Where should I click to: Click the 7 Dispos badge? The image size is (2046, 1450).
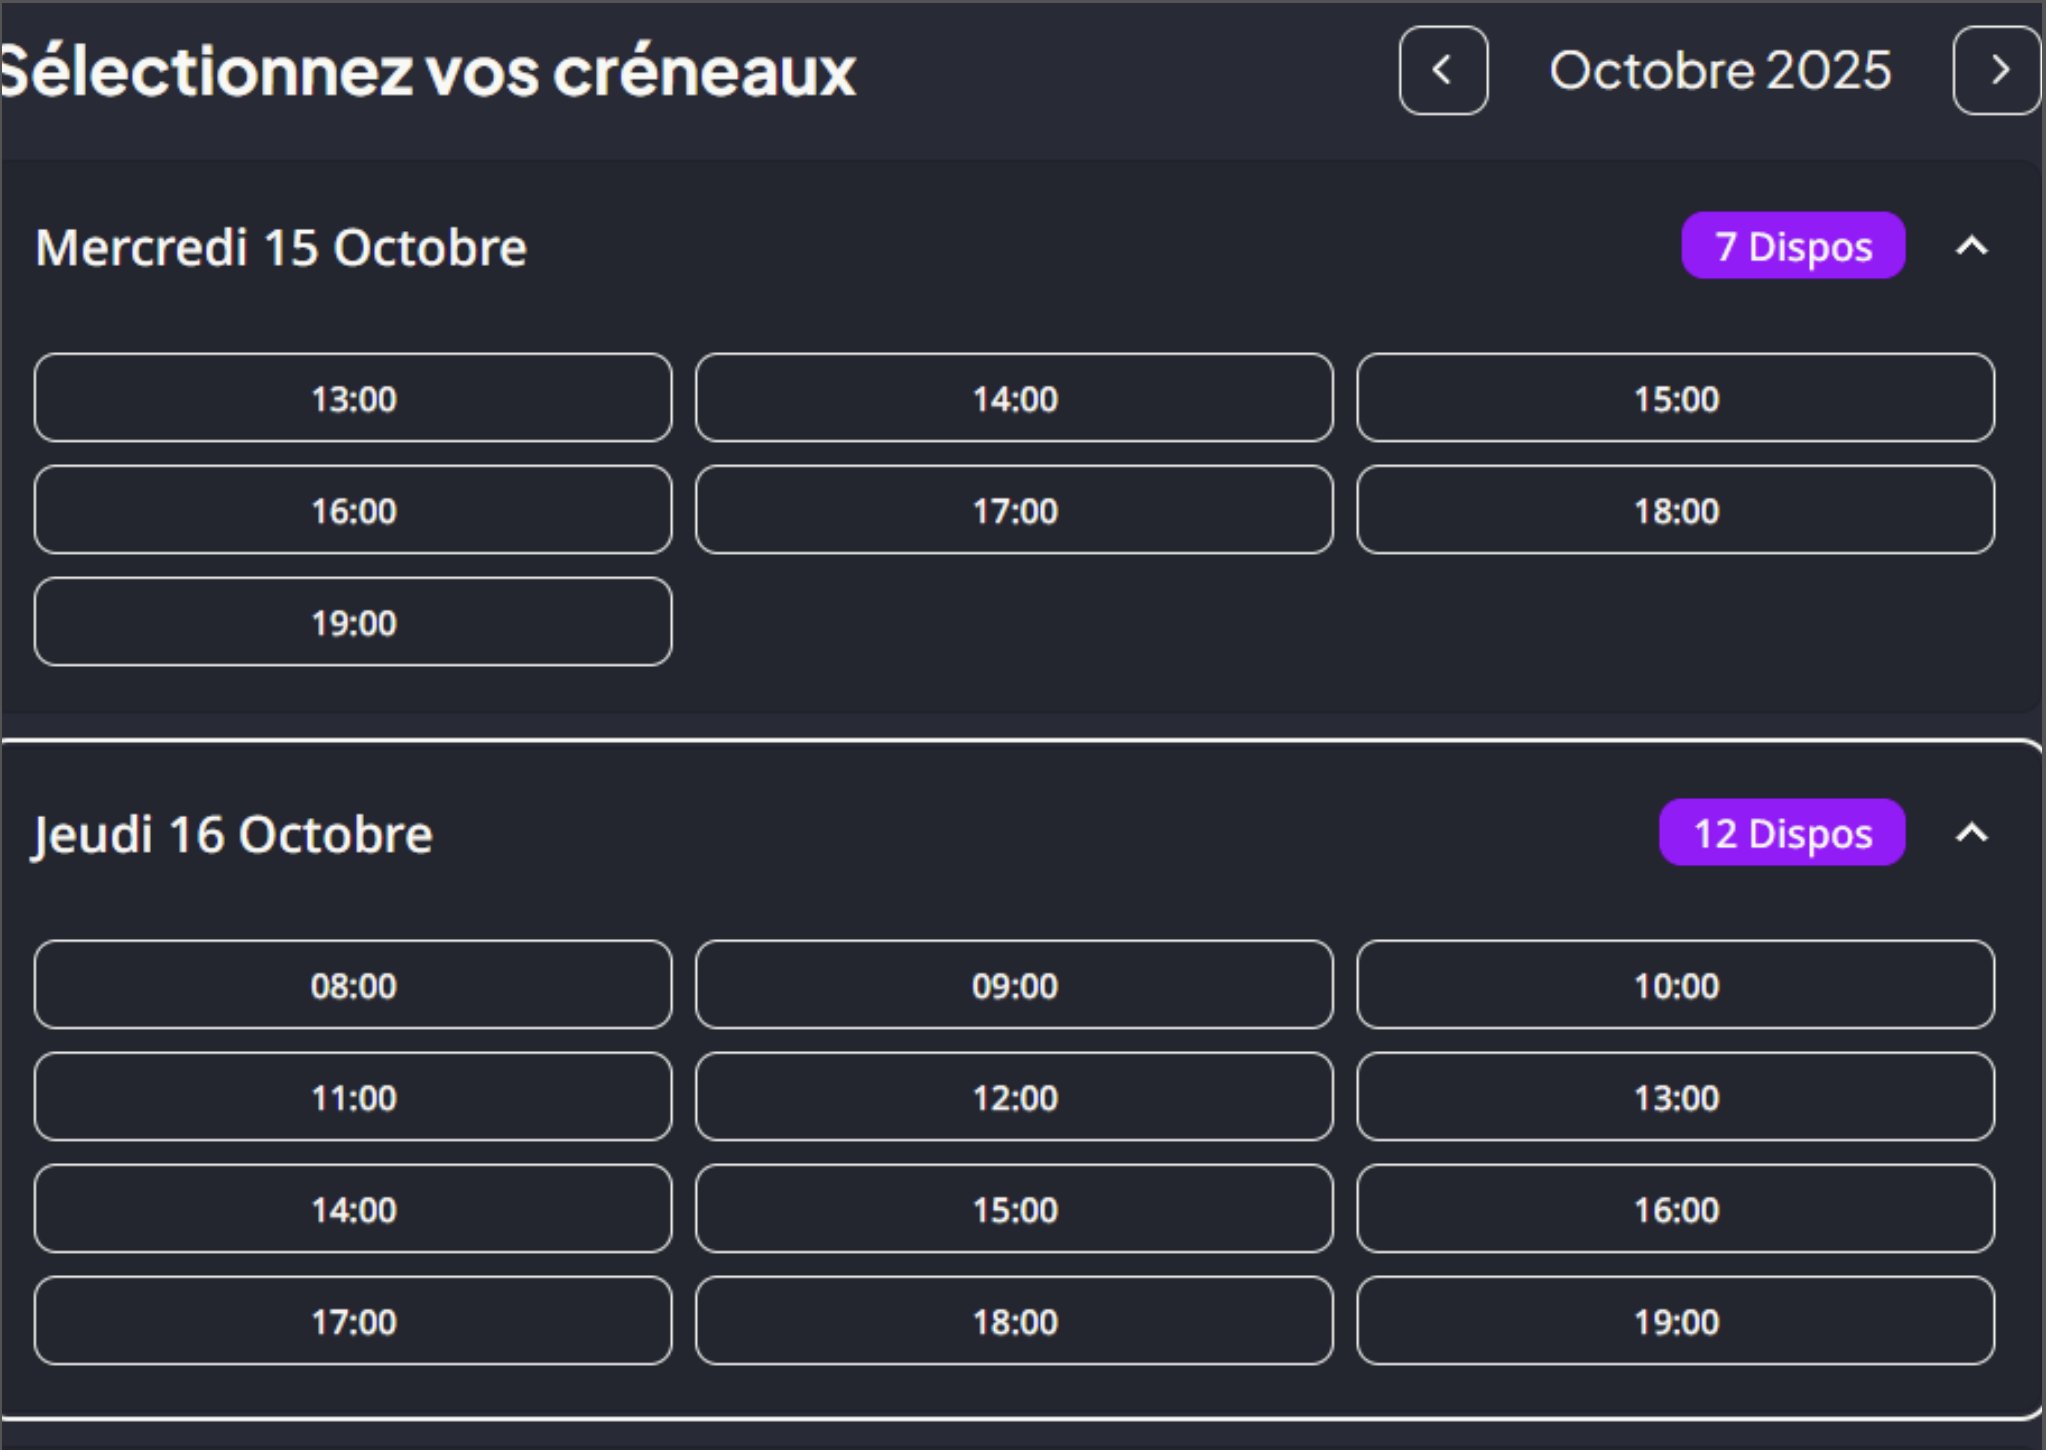click(x=1794, y=246)
